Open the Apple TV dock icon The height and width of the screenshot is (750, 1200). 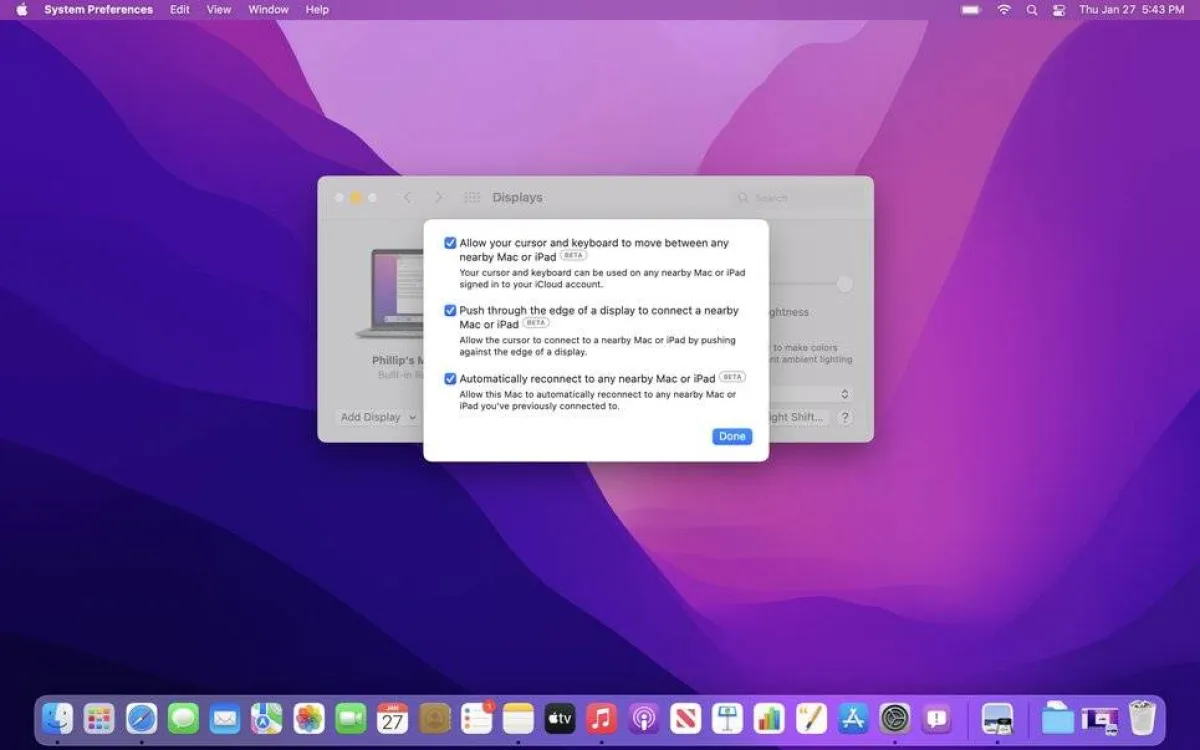[x=560, y=717]
